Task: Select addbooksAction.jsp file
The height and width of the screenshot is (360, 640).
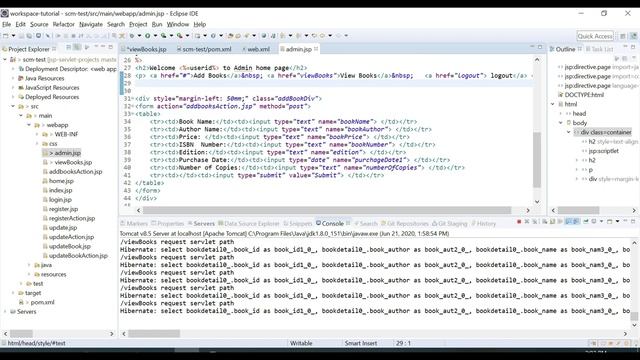Action: (x=76, y=172)
